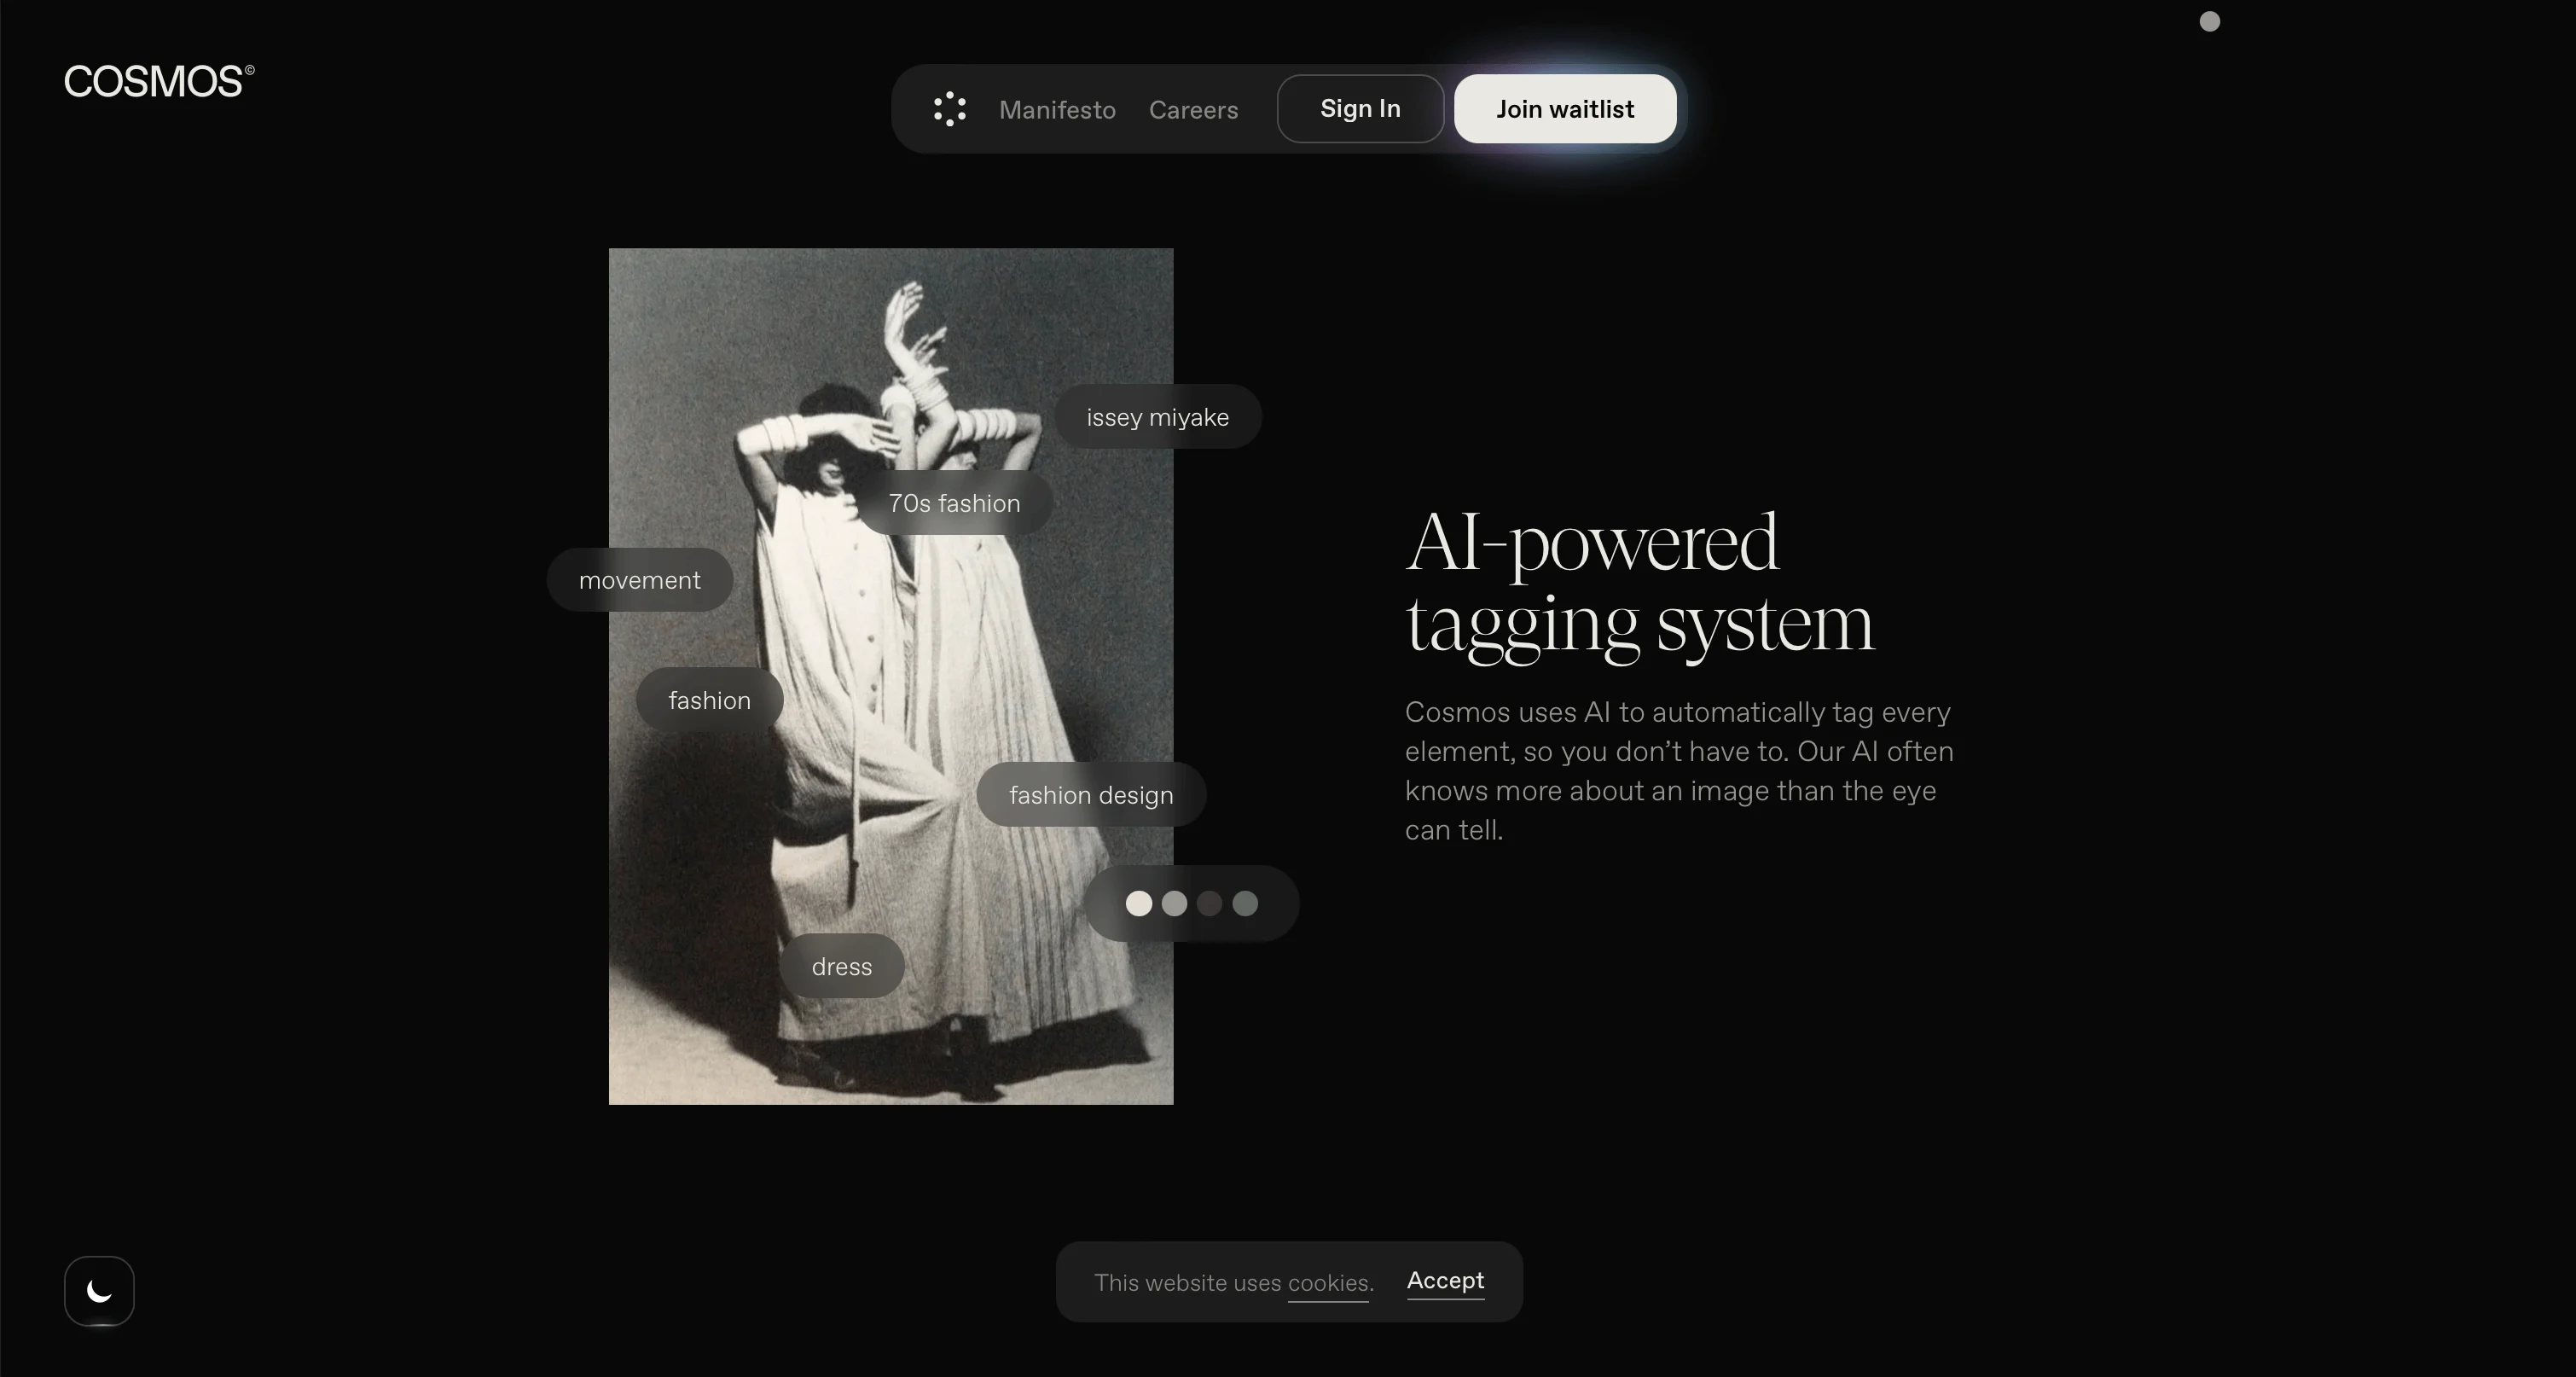Screen dimensions: 2576x1377
Task: Toggle dark mode with the moon icon
Action: pos(99,1290)
